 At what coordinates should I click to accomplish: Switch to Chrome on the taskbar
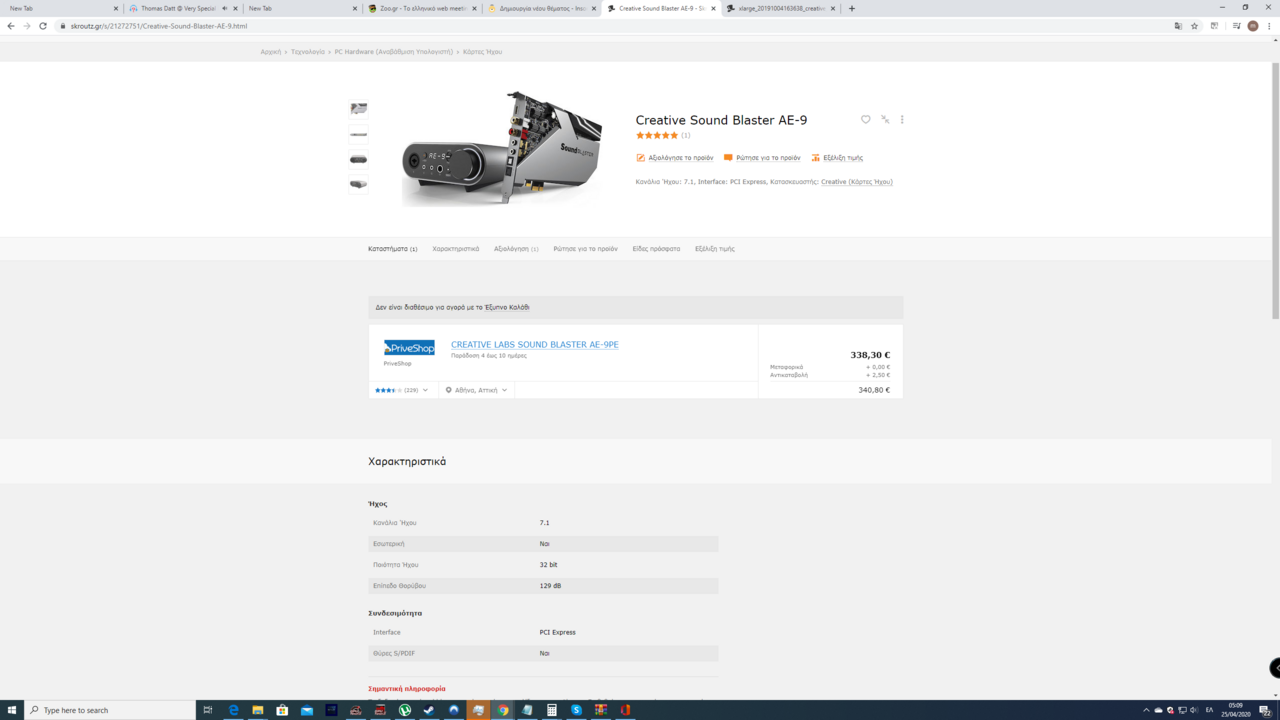click(x=503, y=710)
